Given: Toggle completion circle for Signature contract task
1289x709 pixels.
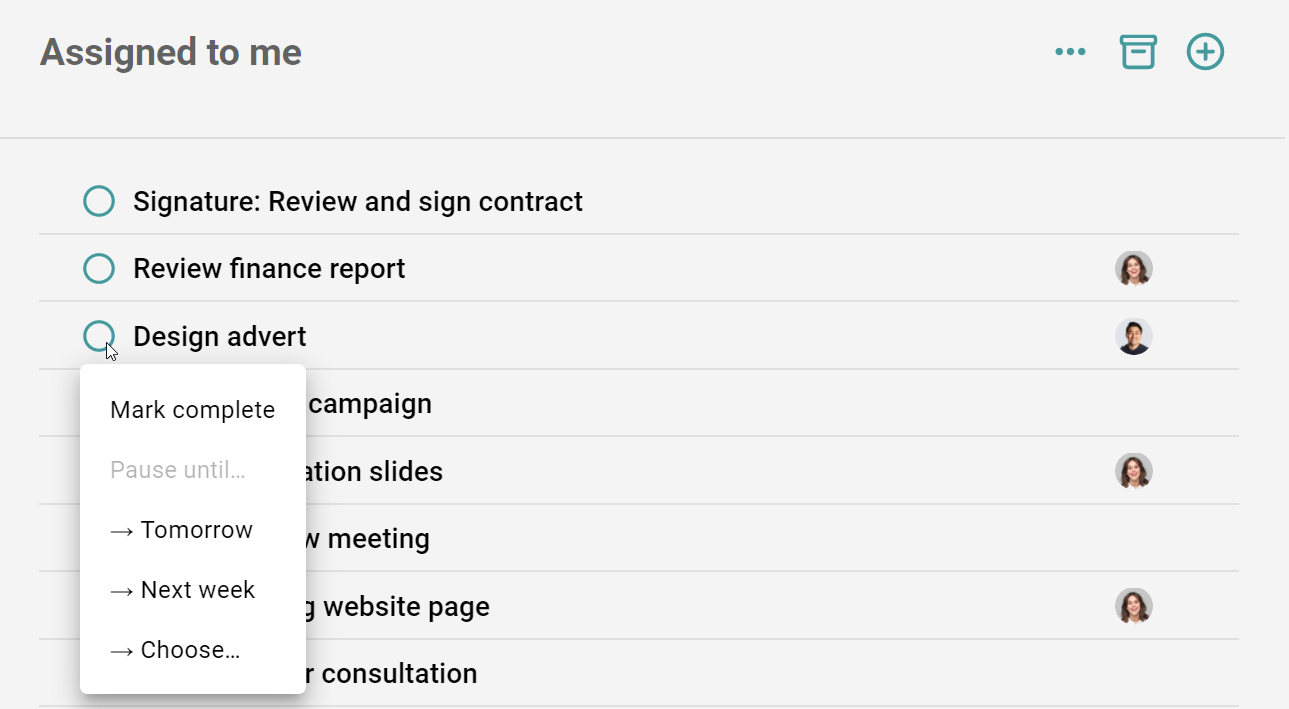Looking at the screenshot, I should point(99,201).
